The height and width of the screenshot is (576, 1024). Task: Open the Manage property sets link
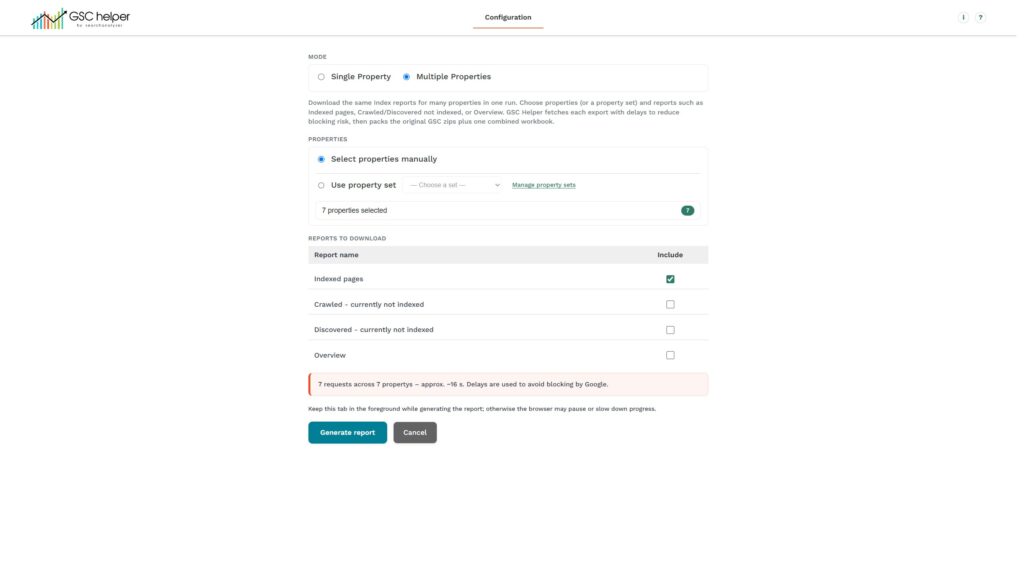[543, 185]
